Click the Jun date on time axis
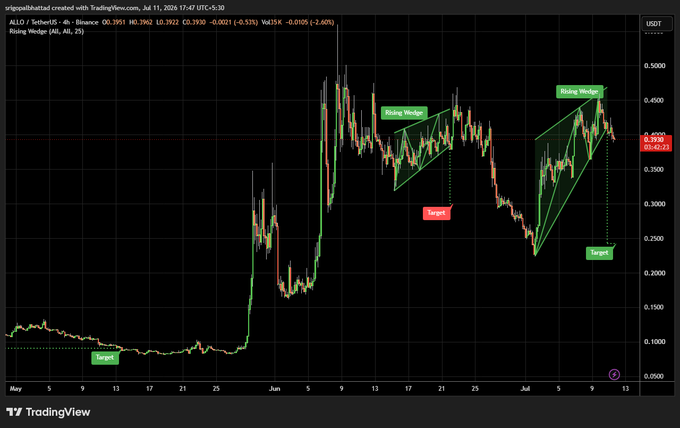This screenshot has height=428, width=680. tap(275, 389)
